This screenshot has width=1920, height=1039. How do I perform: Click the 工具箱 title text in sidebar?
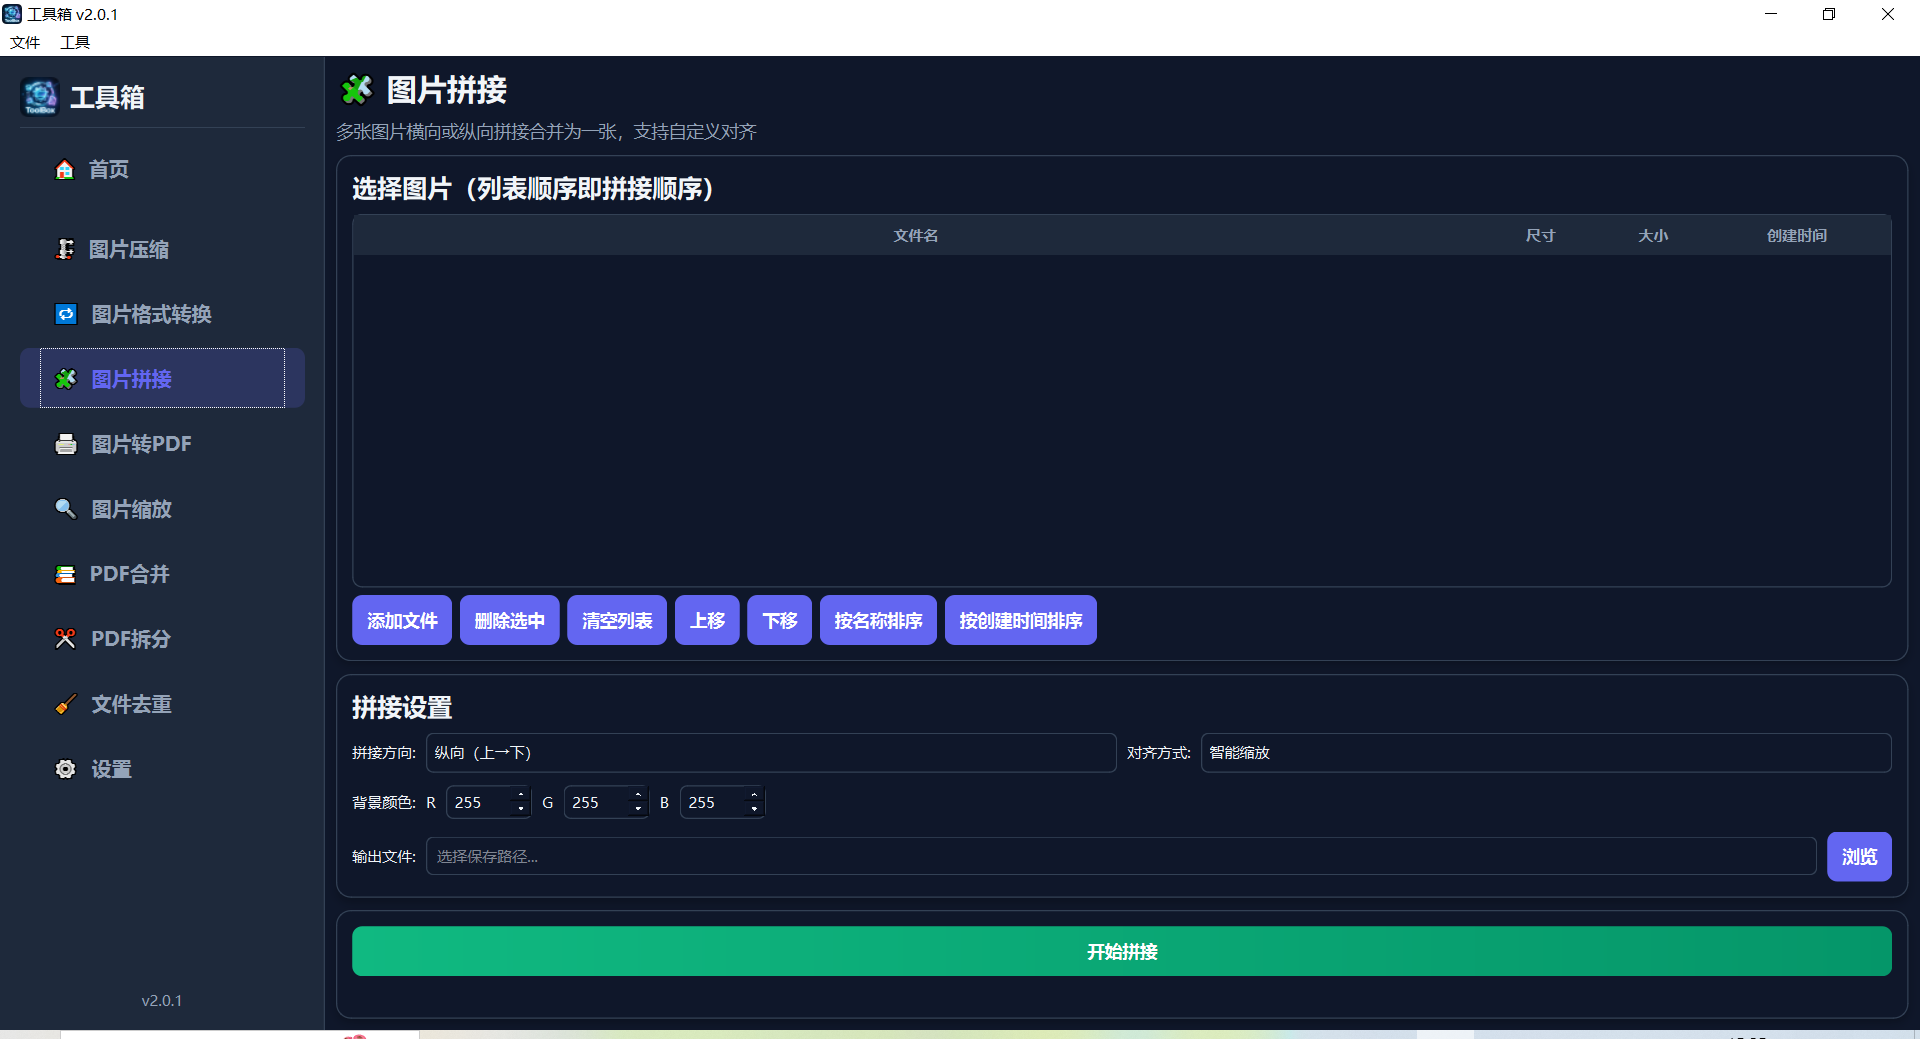[107, 97]
